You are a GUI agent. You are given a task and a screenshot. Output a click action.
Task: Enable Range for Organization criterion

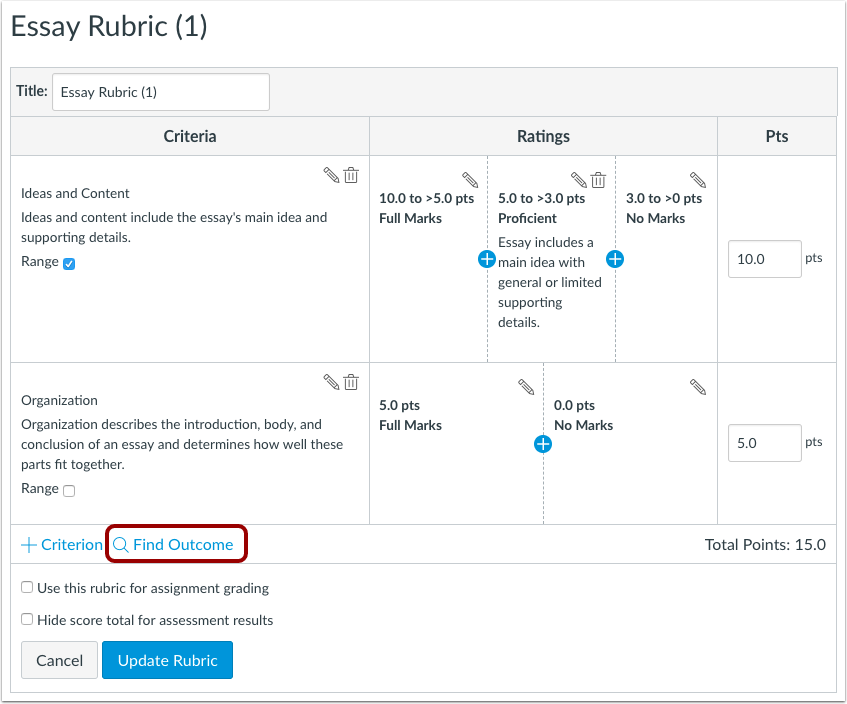coord(69,491)
